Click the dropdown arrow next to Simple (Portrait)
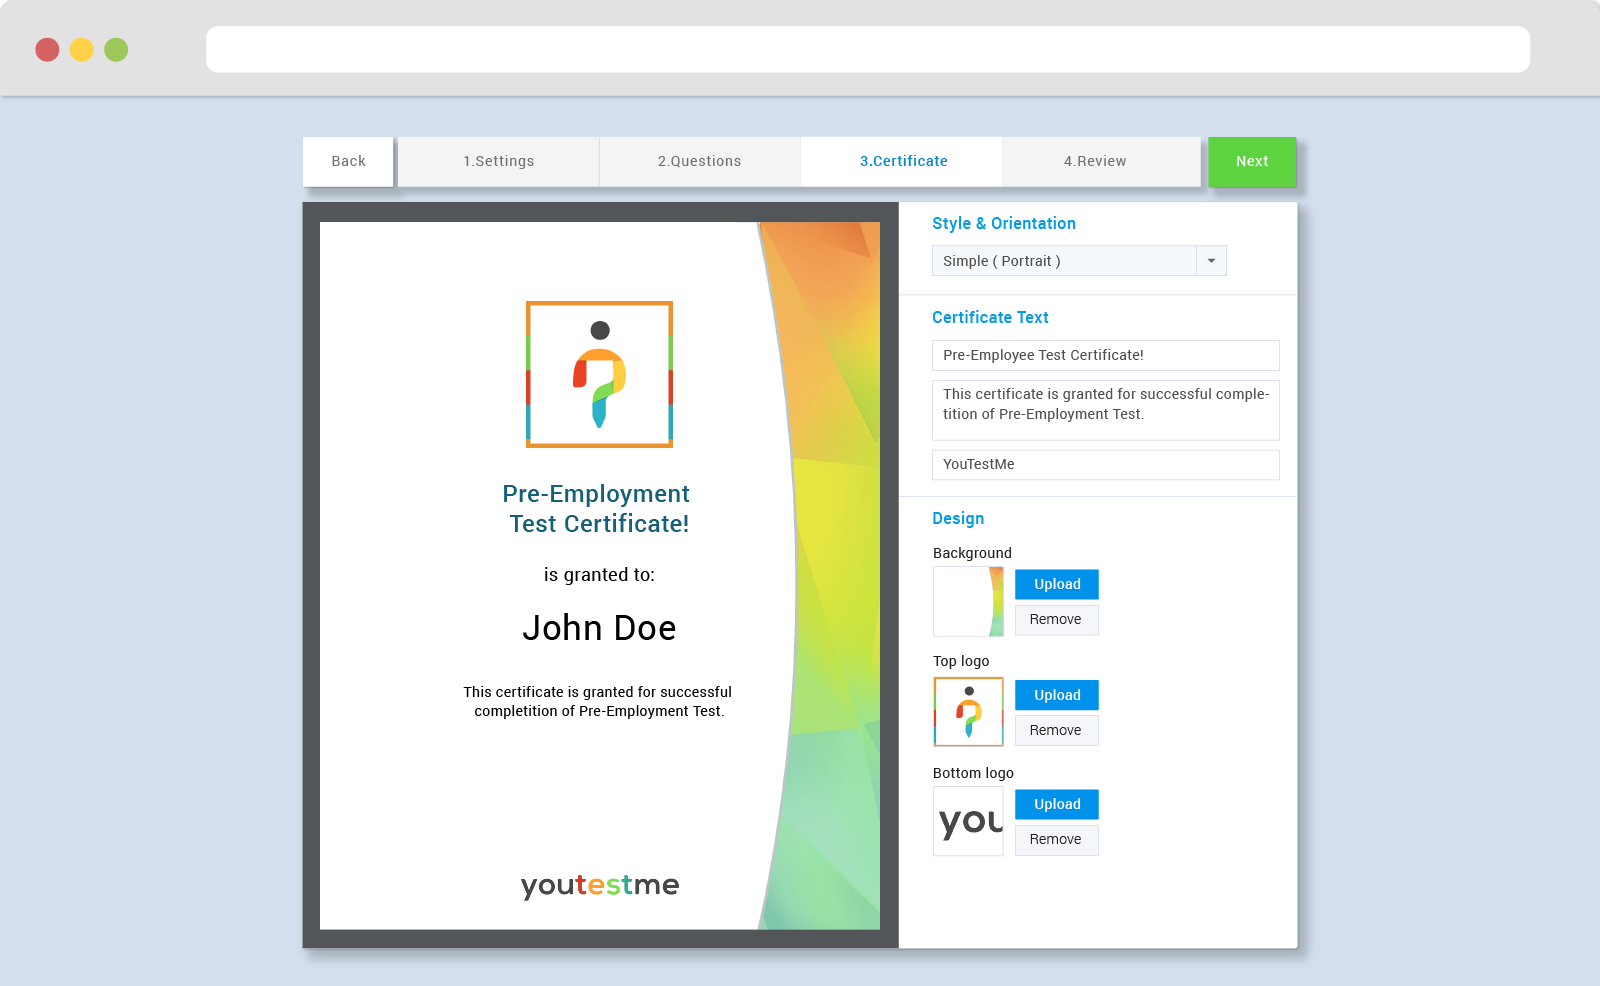 point(1211,261)
